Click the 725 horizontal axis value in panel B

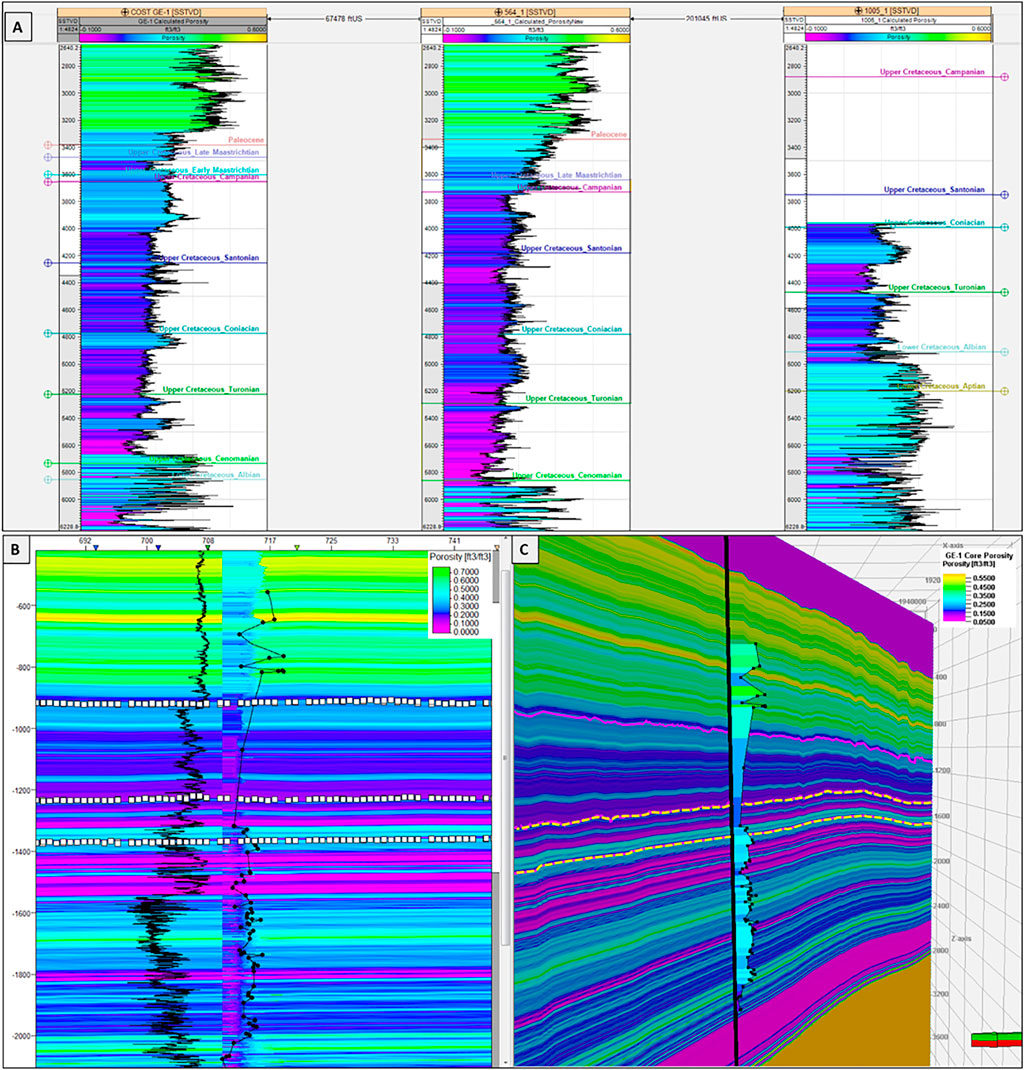(x=331, y=540)
